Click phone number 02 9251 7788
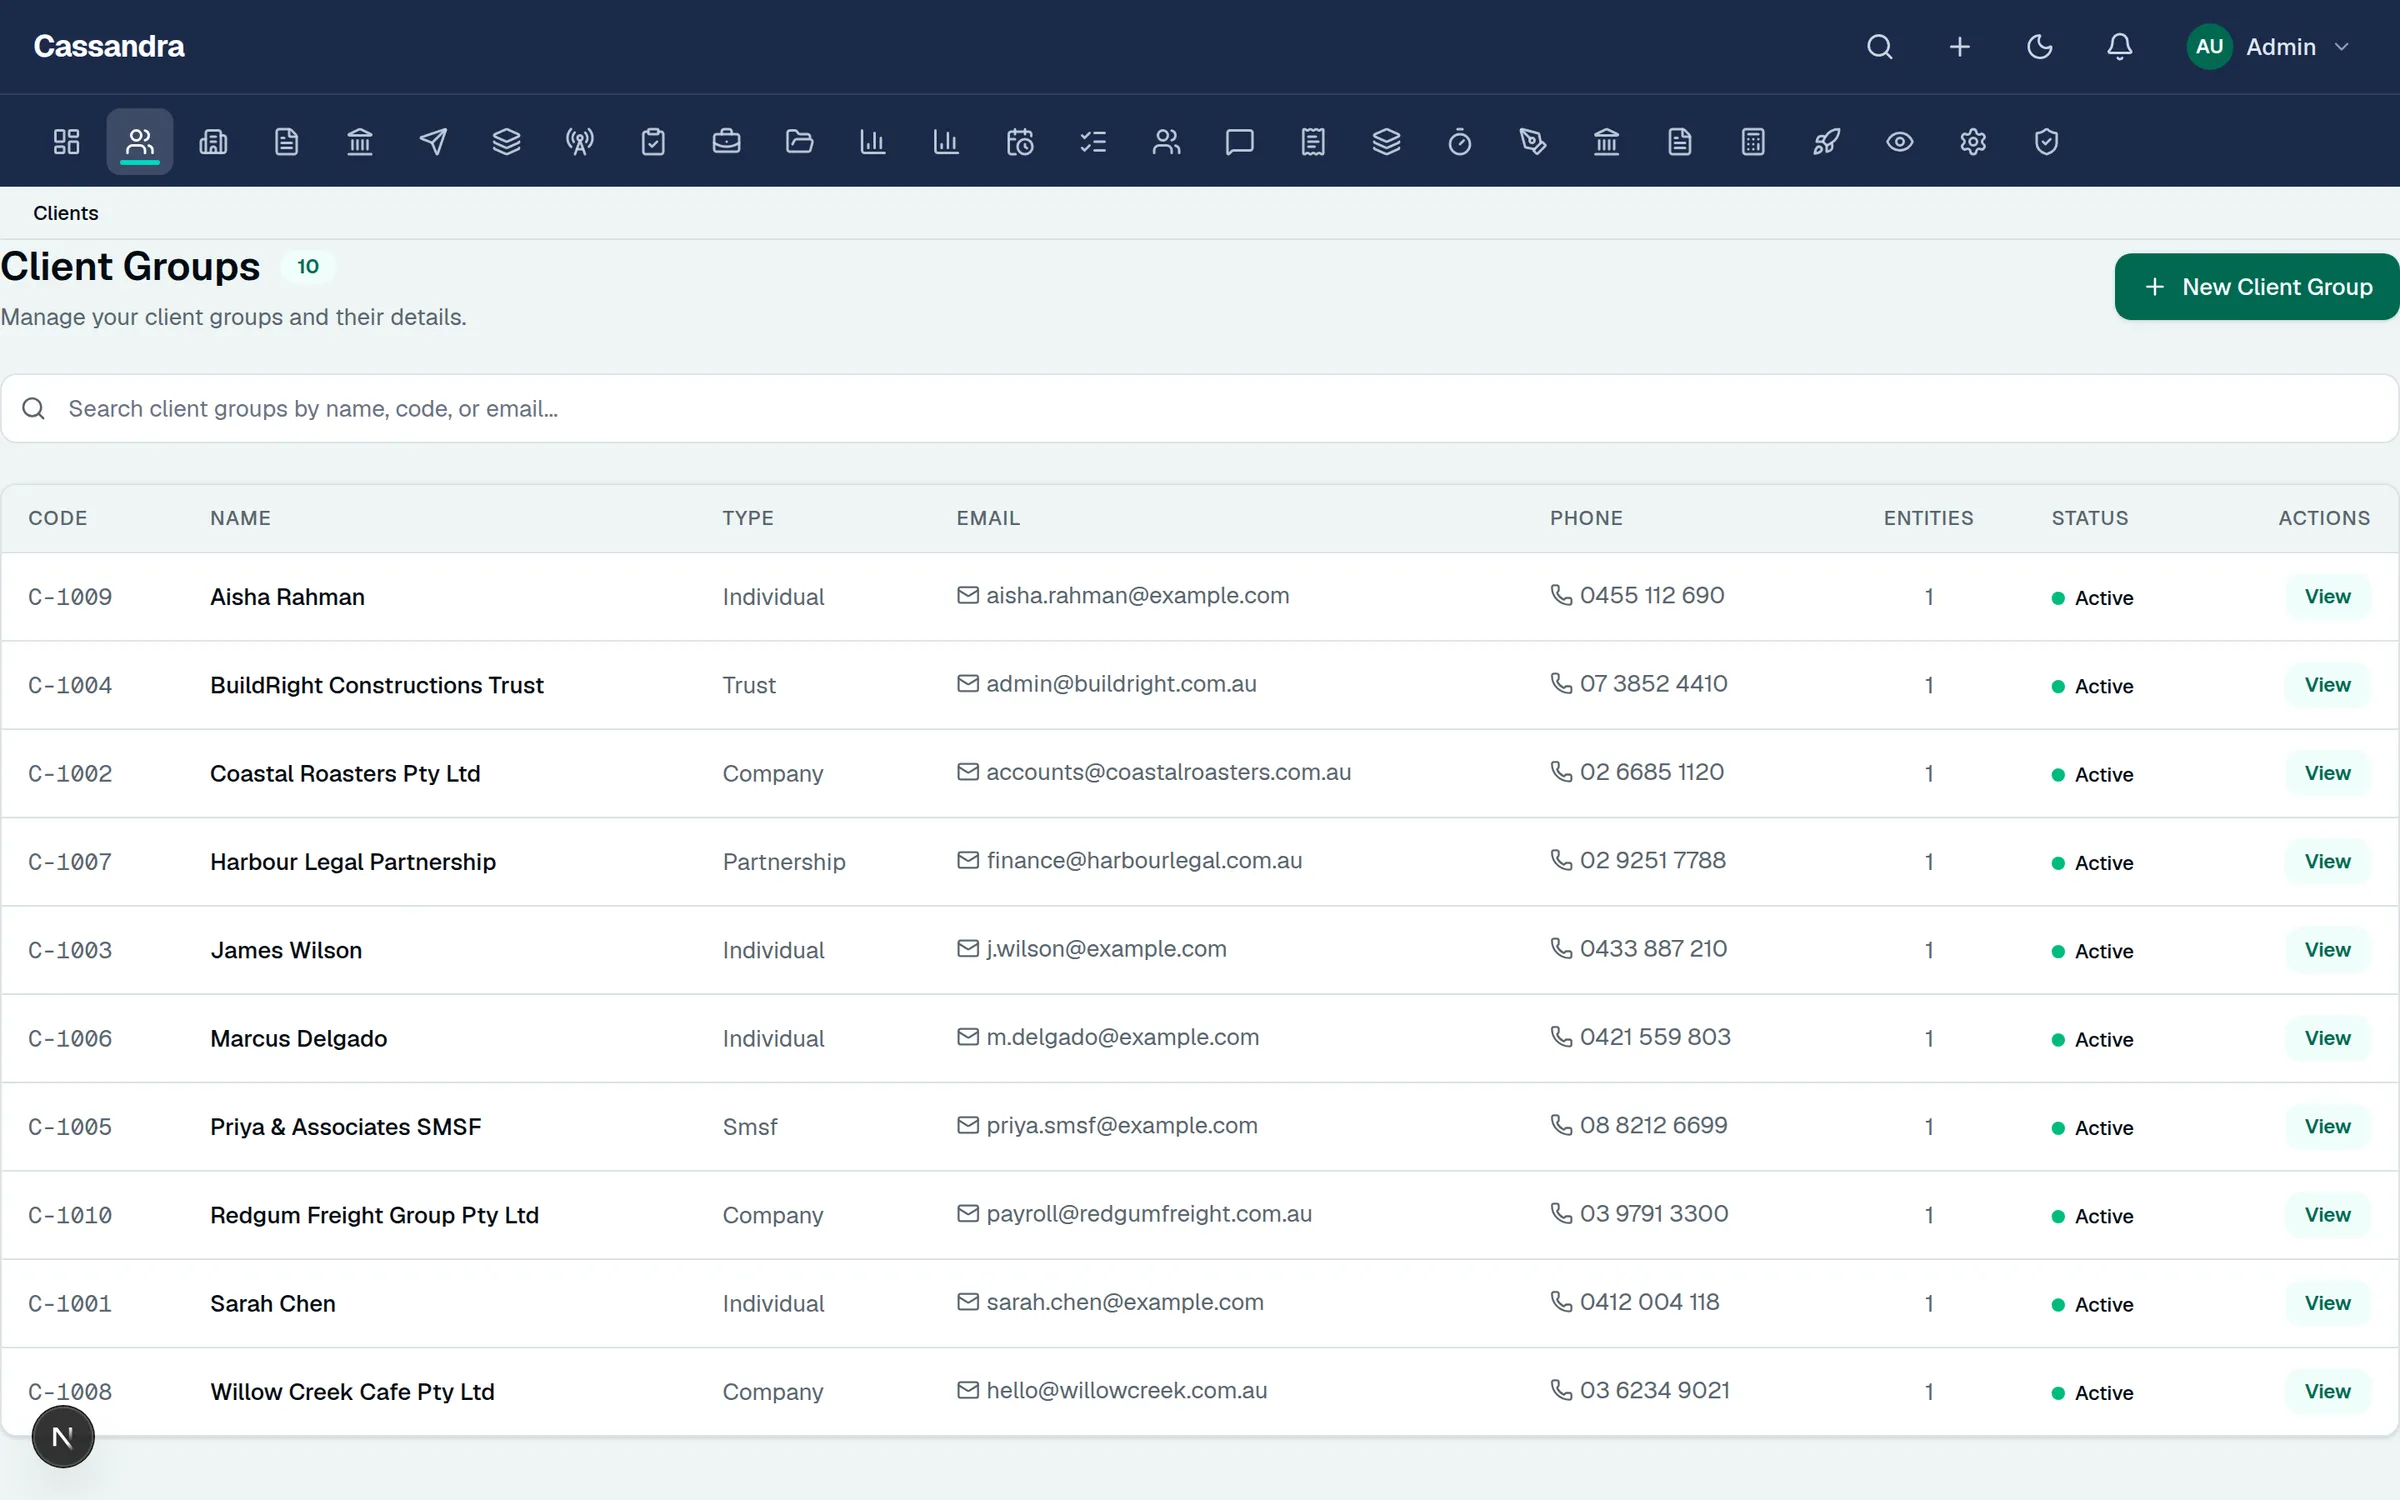 pyautogui.click(x=1653, y=860)
